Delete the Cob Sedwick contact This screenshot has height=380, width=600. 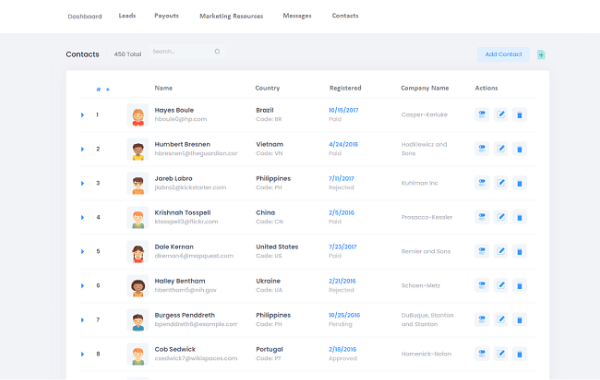coord(519,354)
